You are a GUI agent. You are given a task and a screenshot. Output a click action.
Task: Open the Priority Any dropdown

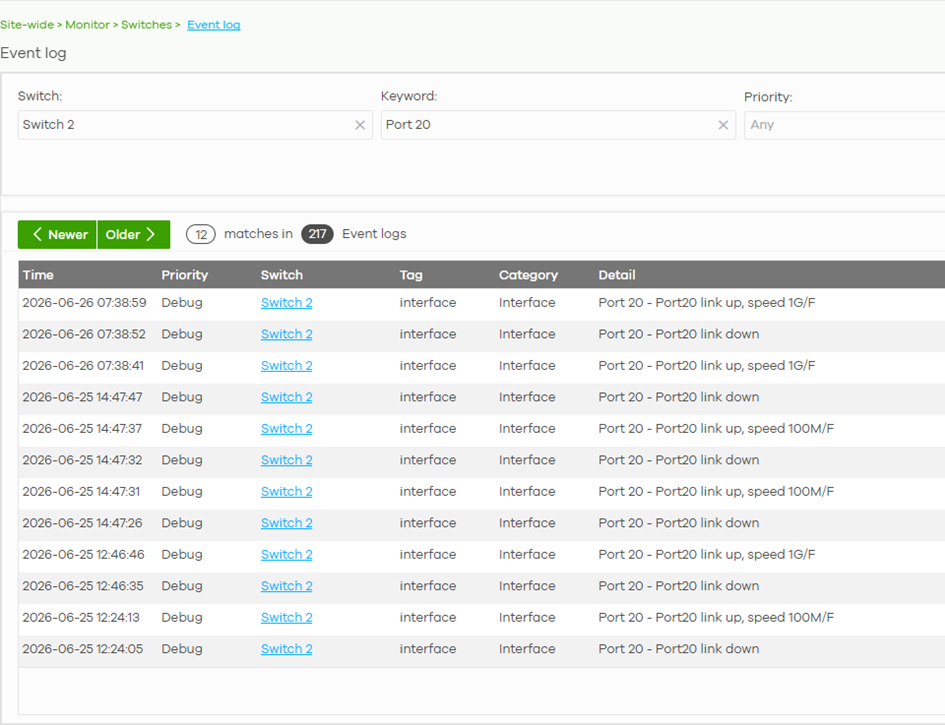point(844,125)
